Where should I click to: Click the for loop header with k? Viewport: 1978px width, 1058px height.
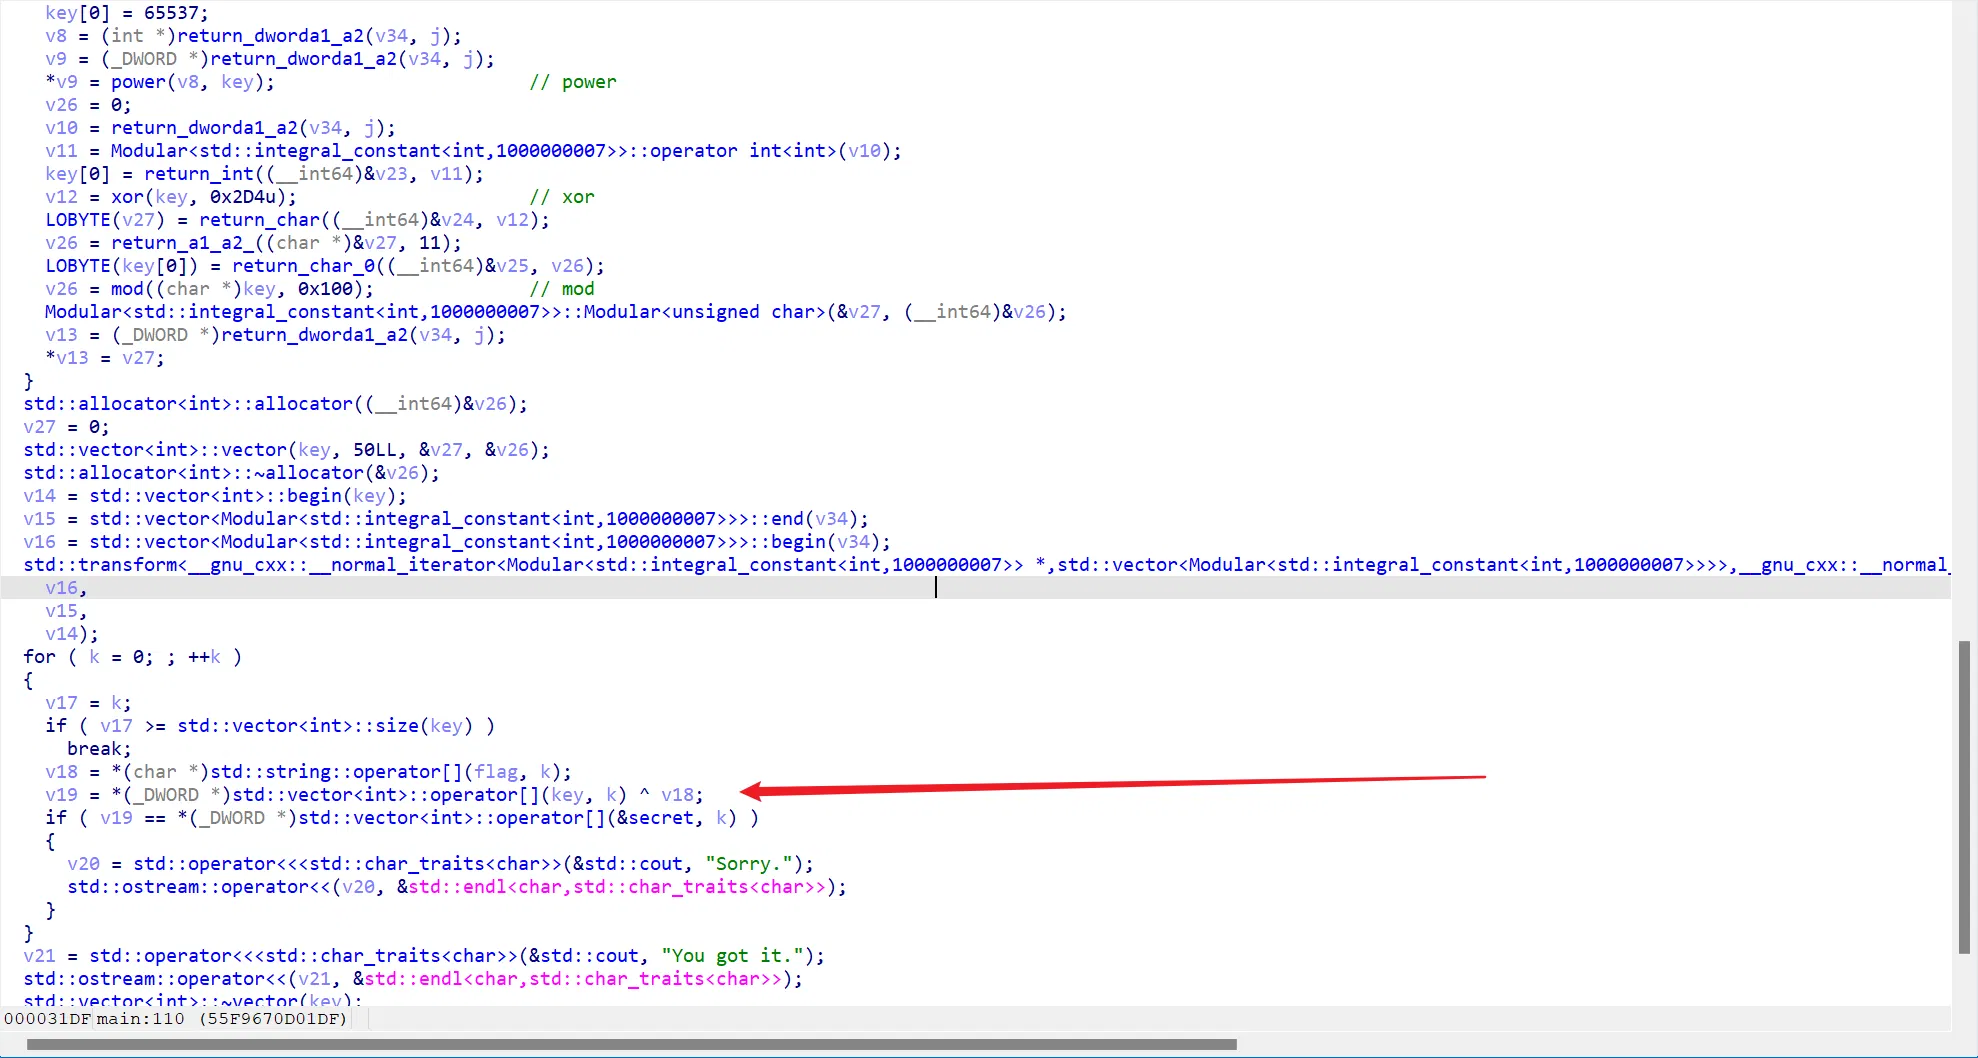point(132,657)
